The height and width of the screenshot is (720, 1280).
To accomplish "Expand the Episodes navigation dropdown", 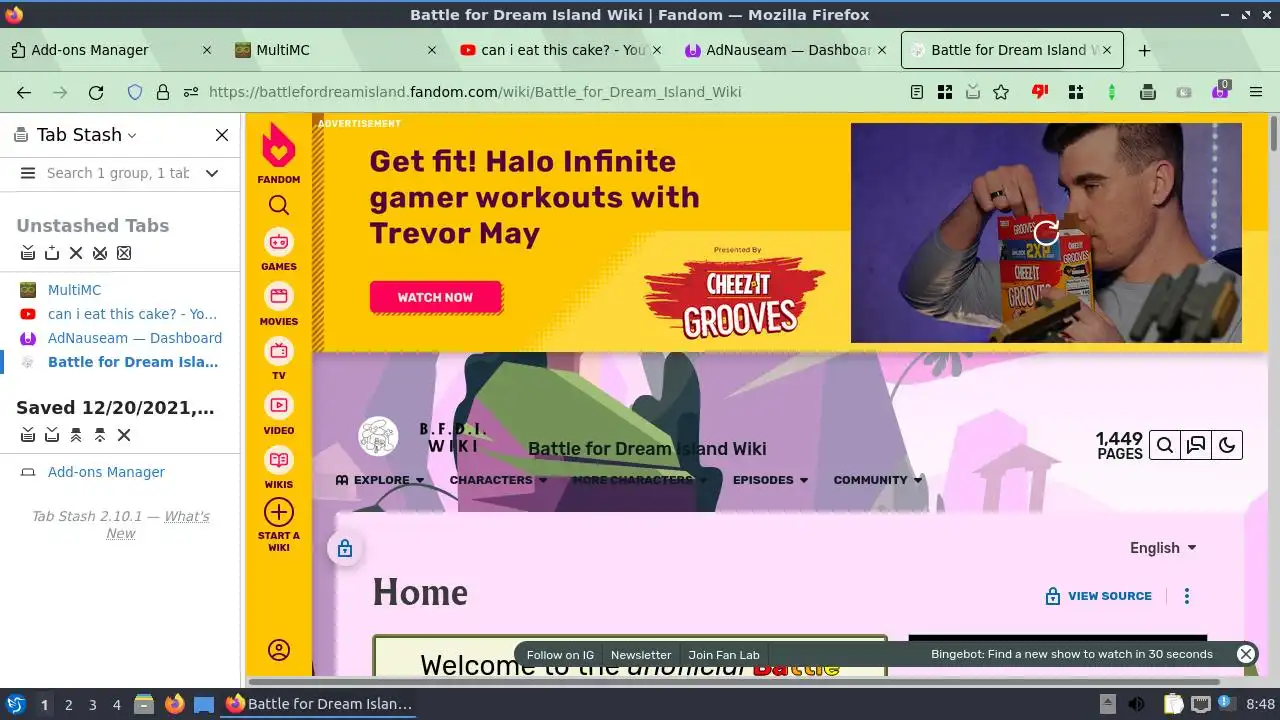I will coord(770,480).
